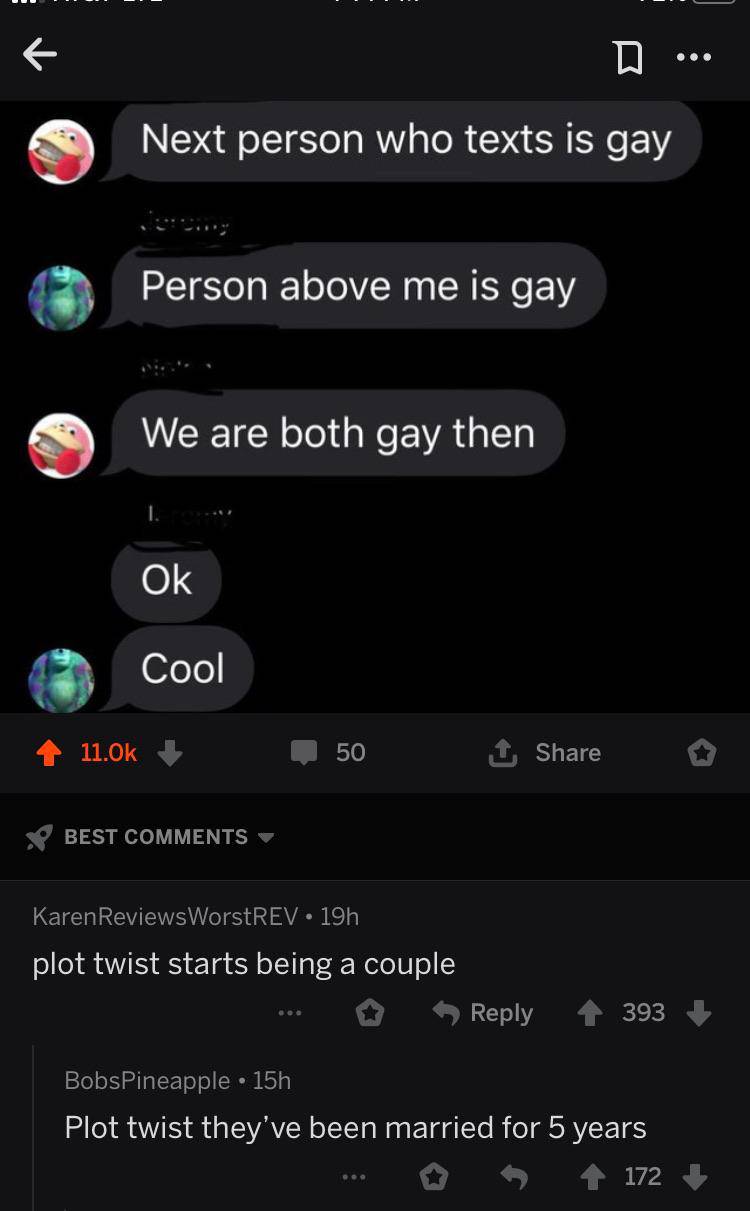The height and width of the screenshot is (1211, 750).
Task: Save the post with the bookmark icon
Action: 627,58
